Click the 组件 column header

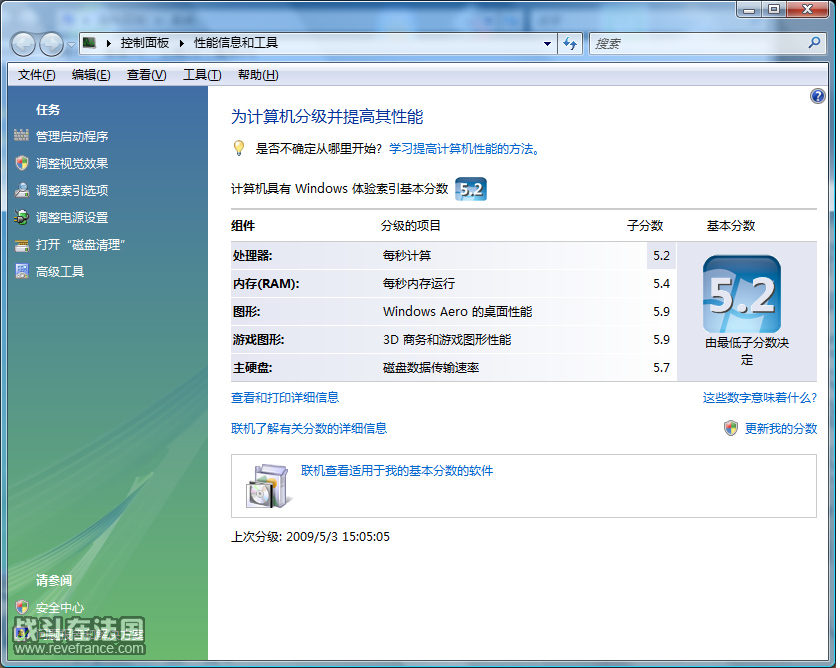coord(243,226)
